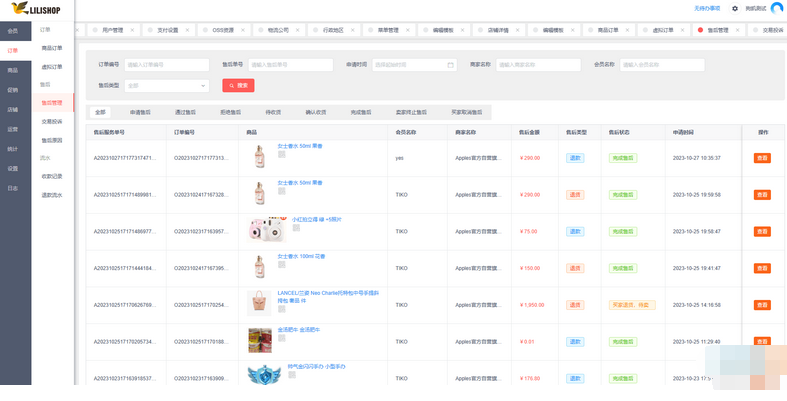Viewport: 787px width, 401px height.
Task: Open 交易投诉 in the submenu
Action: [52, 121]
